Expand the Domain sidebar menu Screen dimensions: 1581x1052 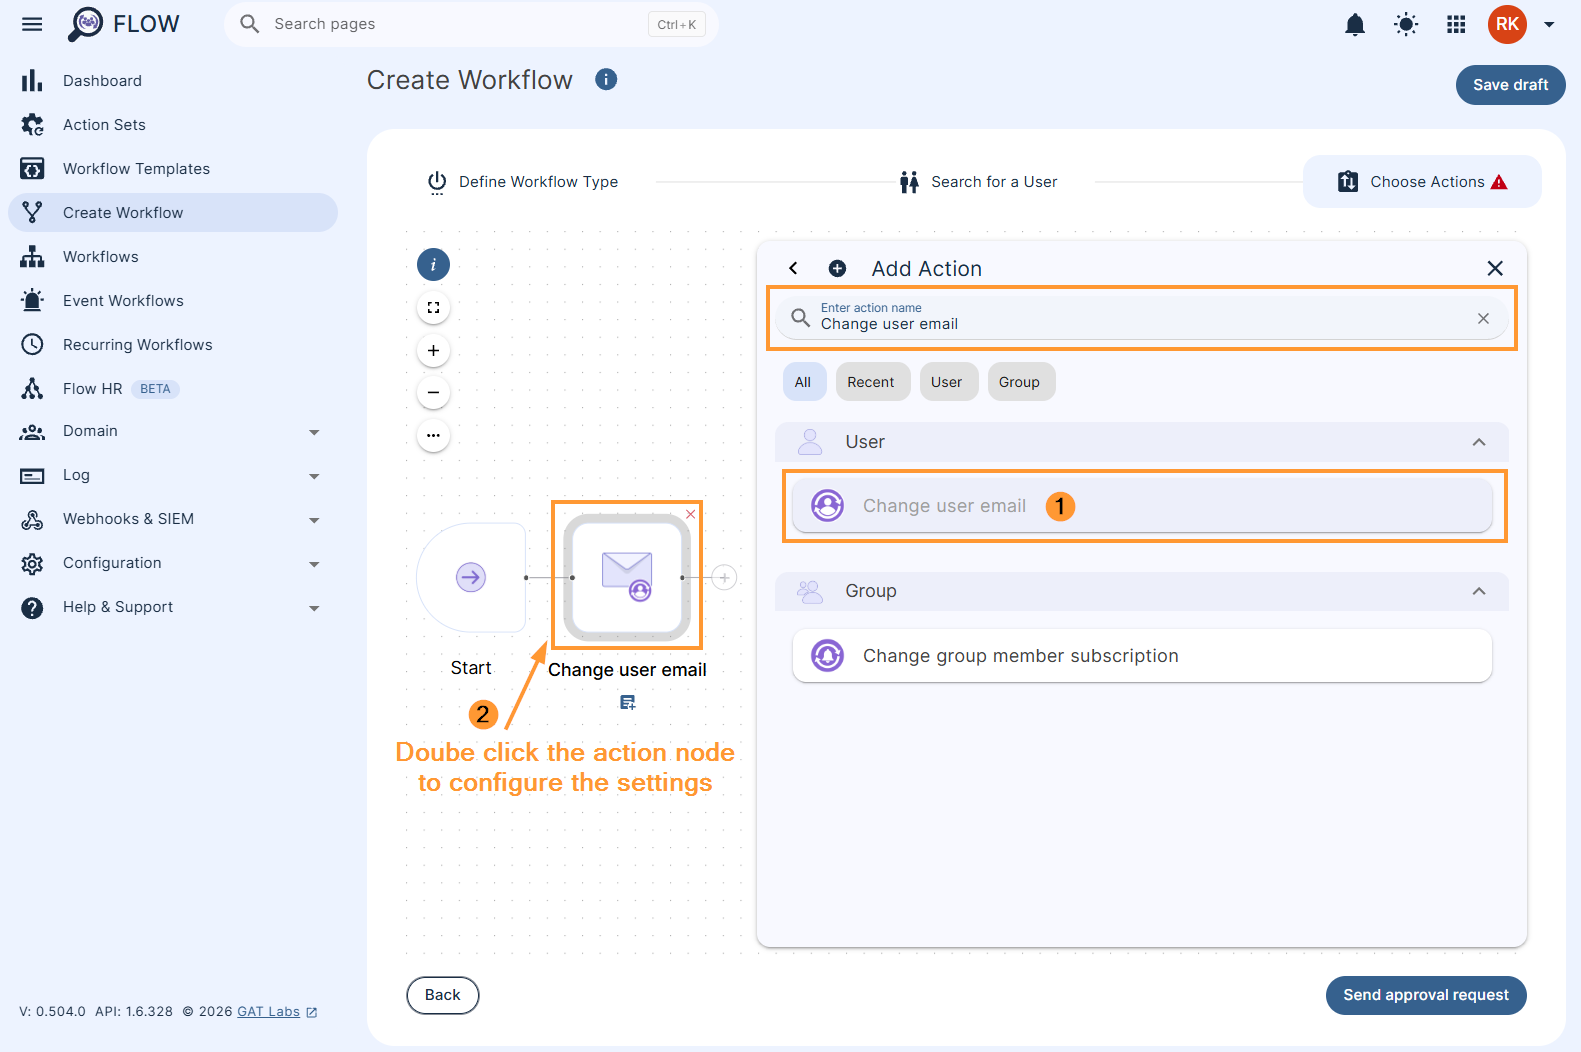173,431
